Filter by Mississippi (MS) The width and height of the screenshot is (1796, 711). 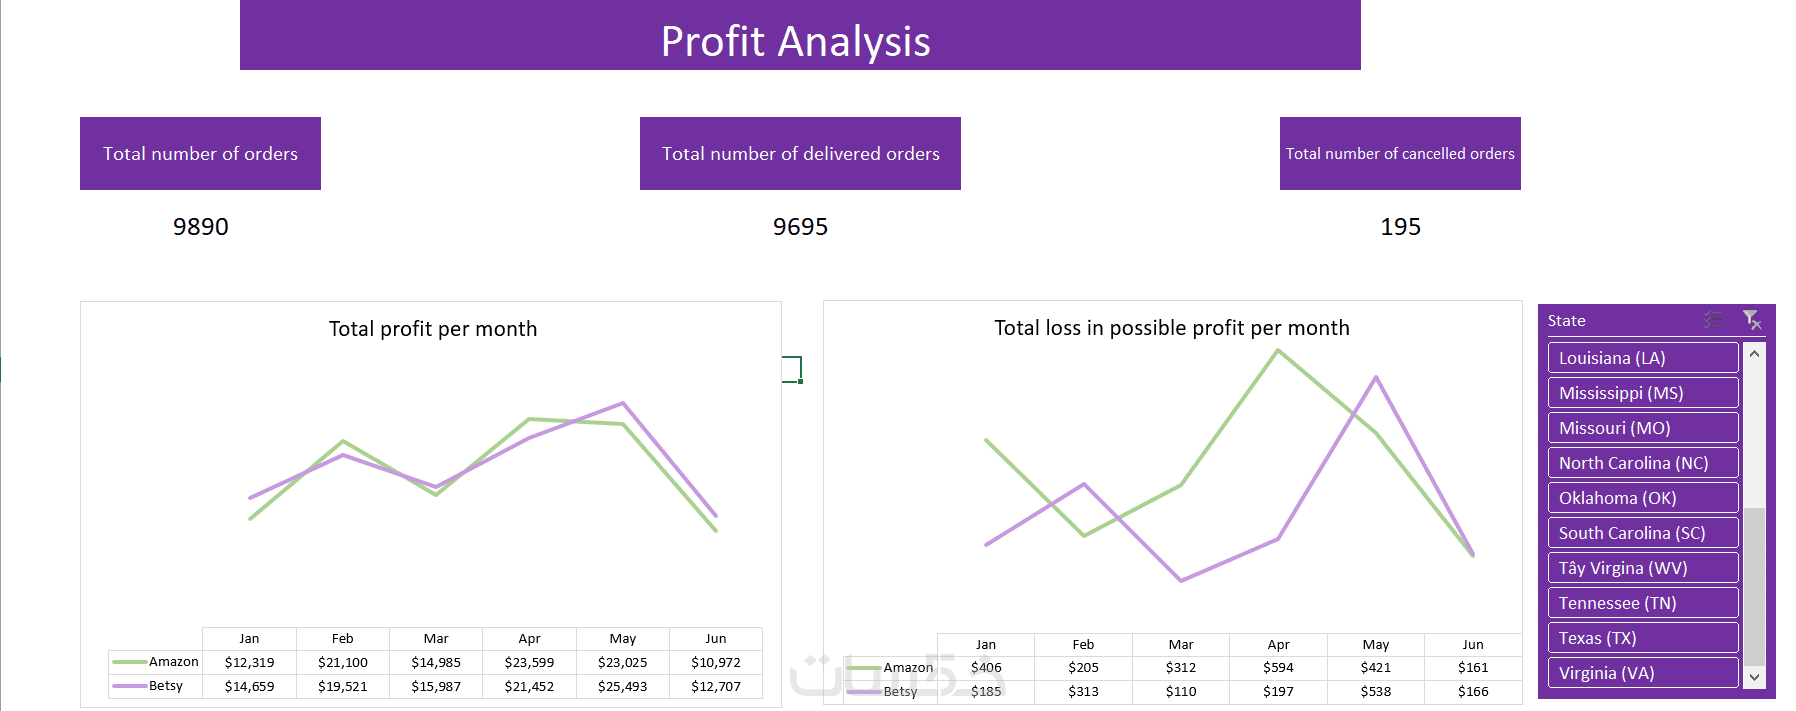click(1642, 393)
